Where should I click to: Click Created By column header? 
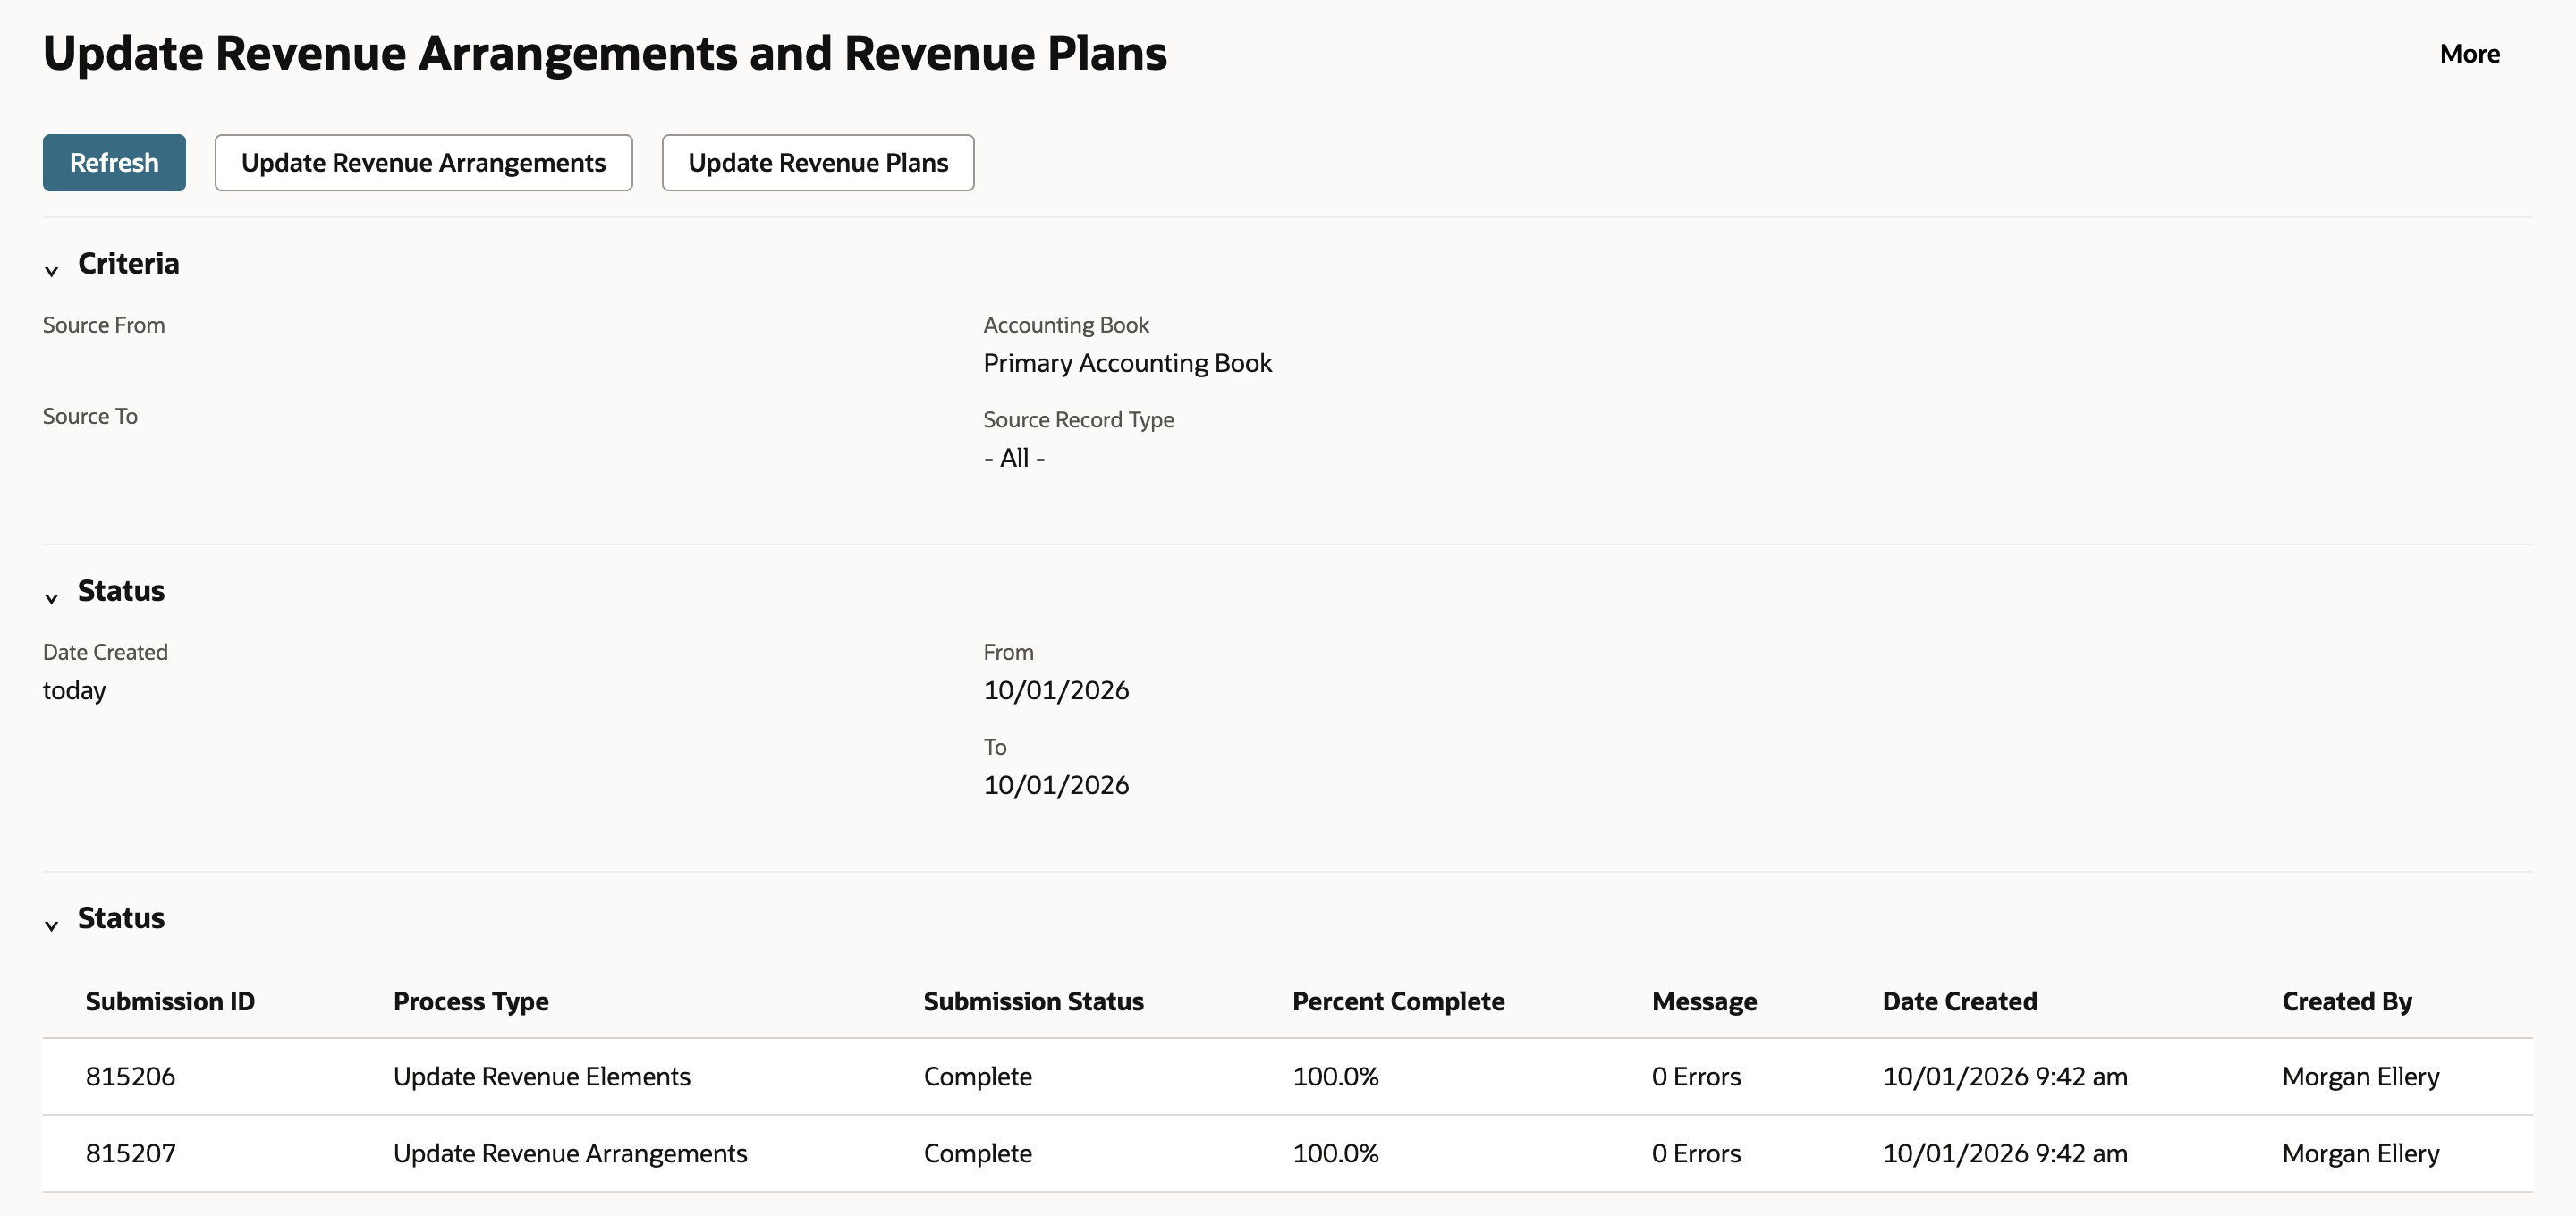coord(2346,1001)
